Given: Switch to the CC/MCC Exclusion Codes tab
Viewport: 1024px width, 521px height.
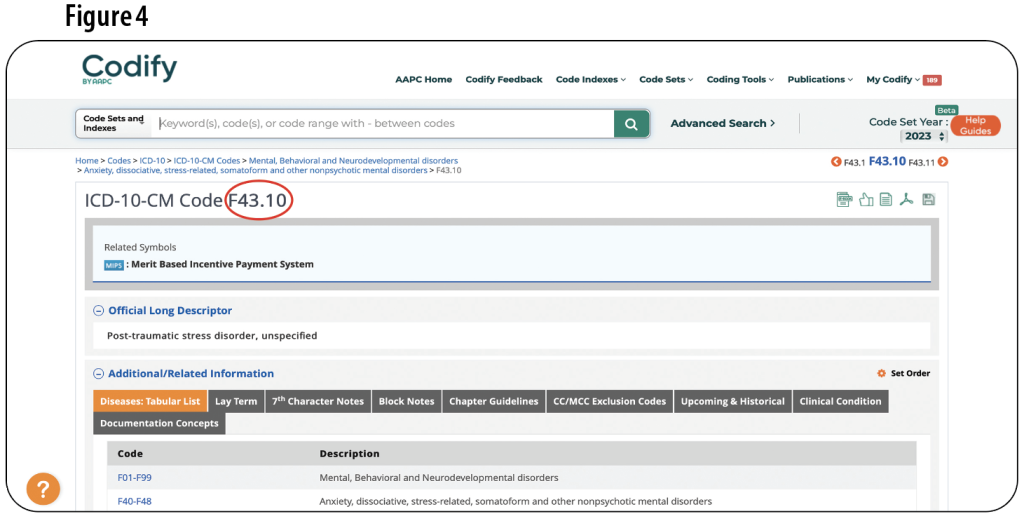Looking at the screenshot, I should click(x=609, y=402).
